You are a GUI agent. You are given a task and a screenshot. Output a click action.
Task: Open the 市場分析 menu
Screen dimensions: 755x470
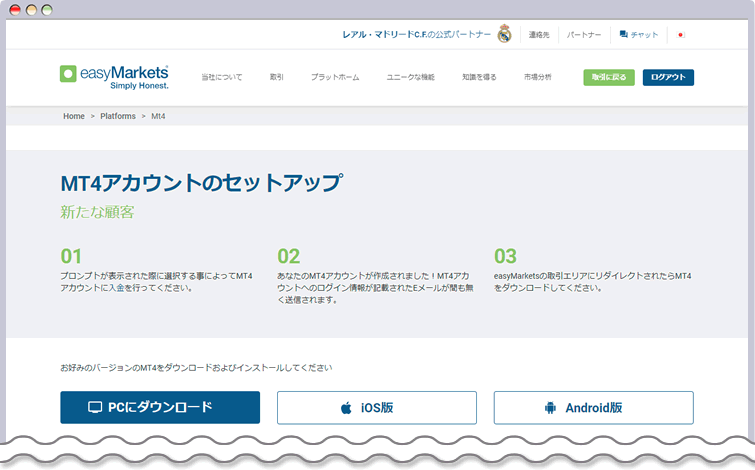537,77
